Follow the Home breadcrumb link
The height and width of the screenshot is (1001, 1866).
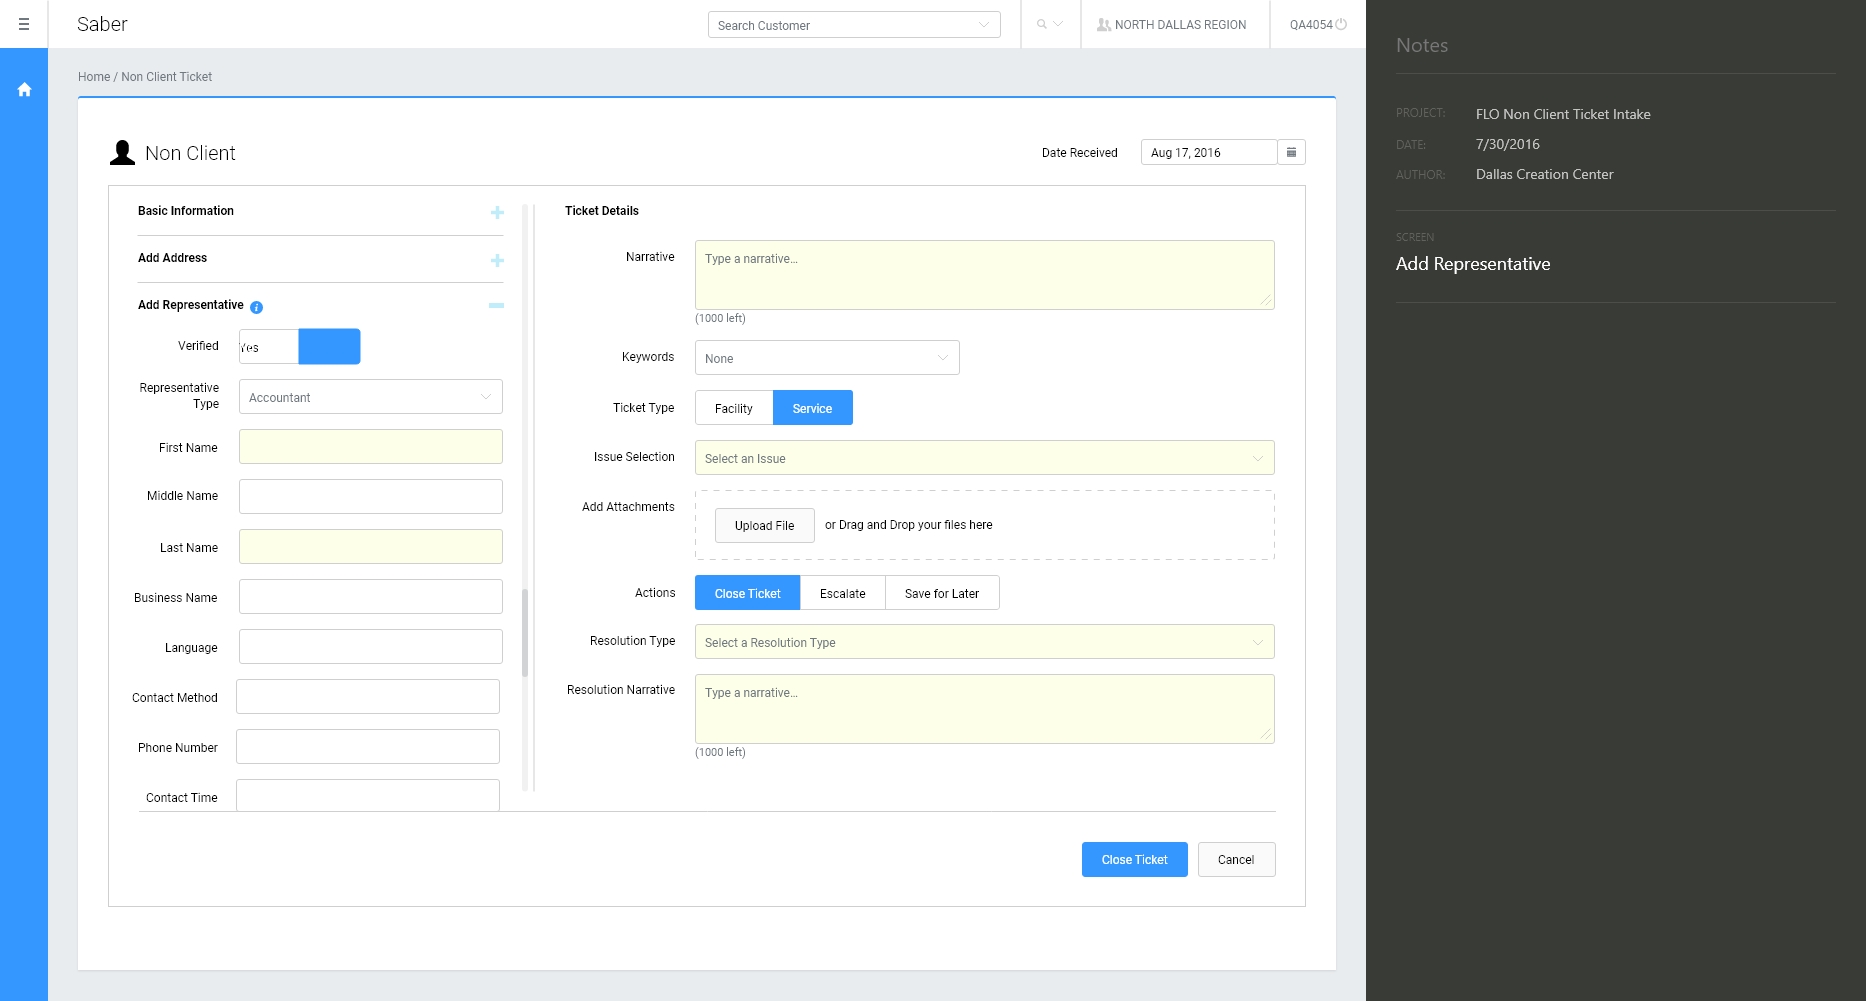[94, 77]
